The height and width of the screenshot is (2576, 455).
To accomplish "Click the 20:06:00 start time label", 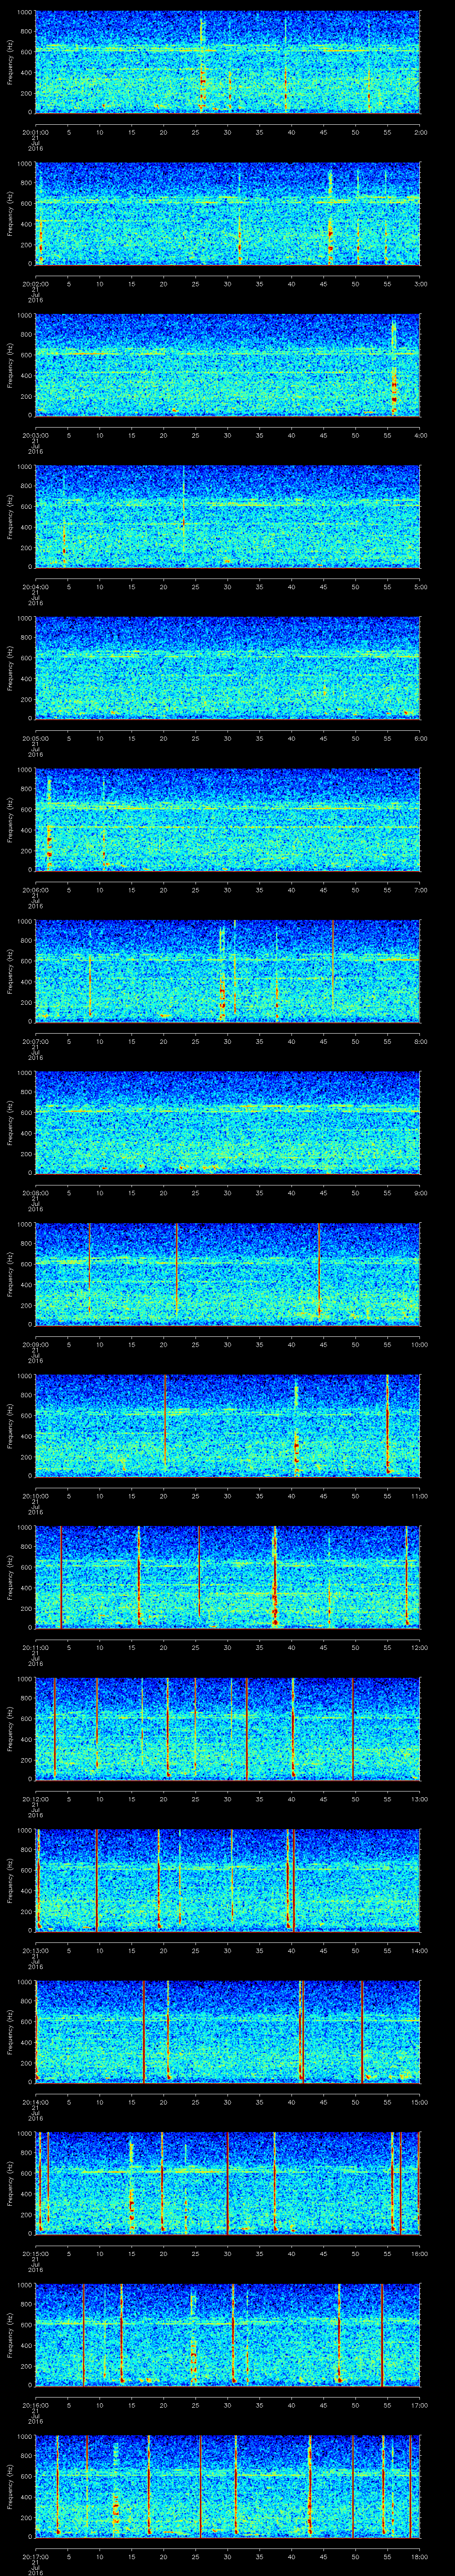I will pyautogui.click(x=35, y=890).
